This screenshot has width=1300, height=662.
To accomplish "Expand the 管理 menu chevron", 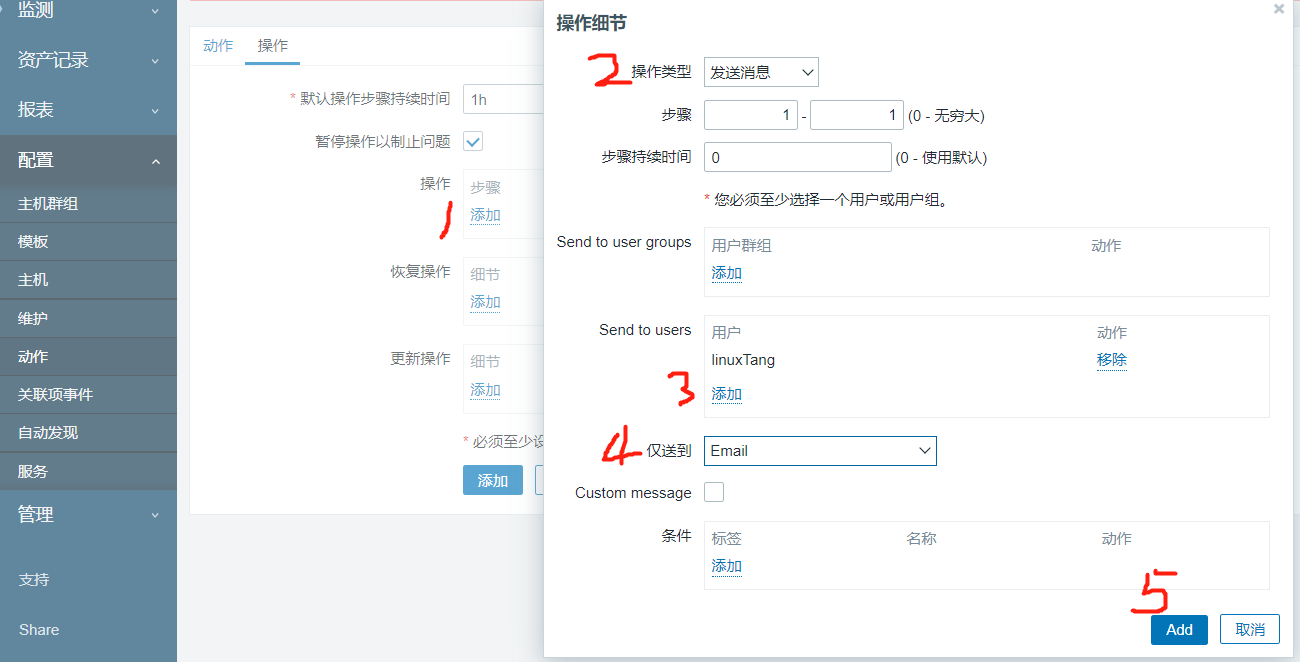I will [155, 515].
